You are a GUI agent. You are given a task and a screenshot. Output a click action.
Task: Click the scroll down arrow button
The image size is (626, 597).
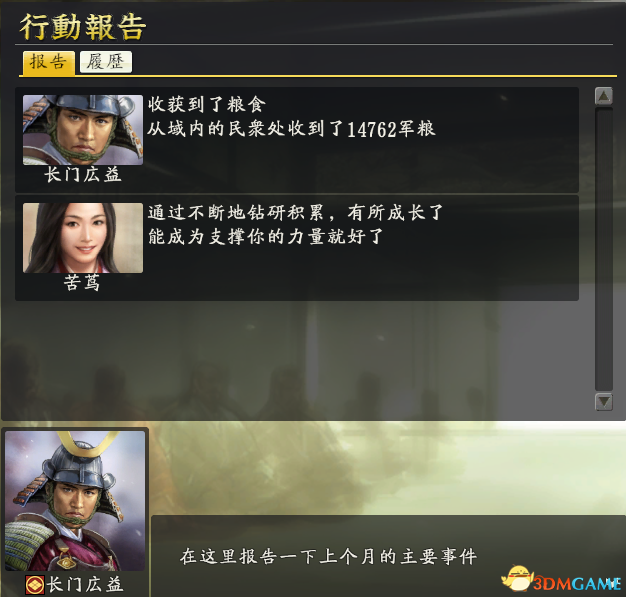(x=604, y=402)
